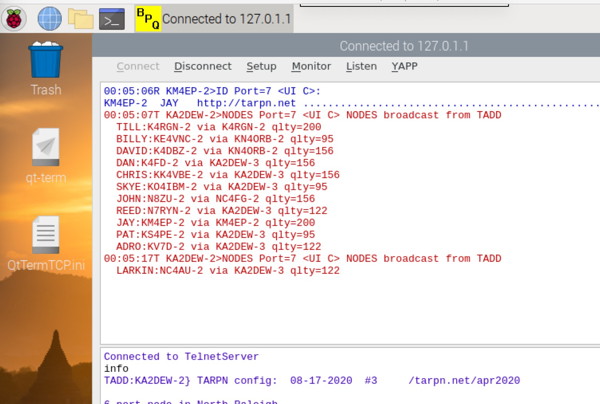Click the 'JOHN:N8ZU-2 via NC4FG-2' line
The image size is (600, 404).
pos(215,199)
